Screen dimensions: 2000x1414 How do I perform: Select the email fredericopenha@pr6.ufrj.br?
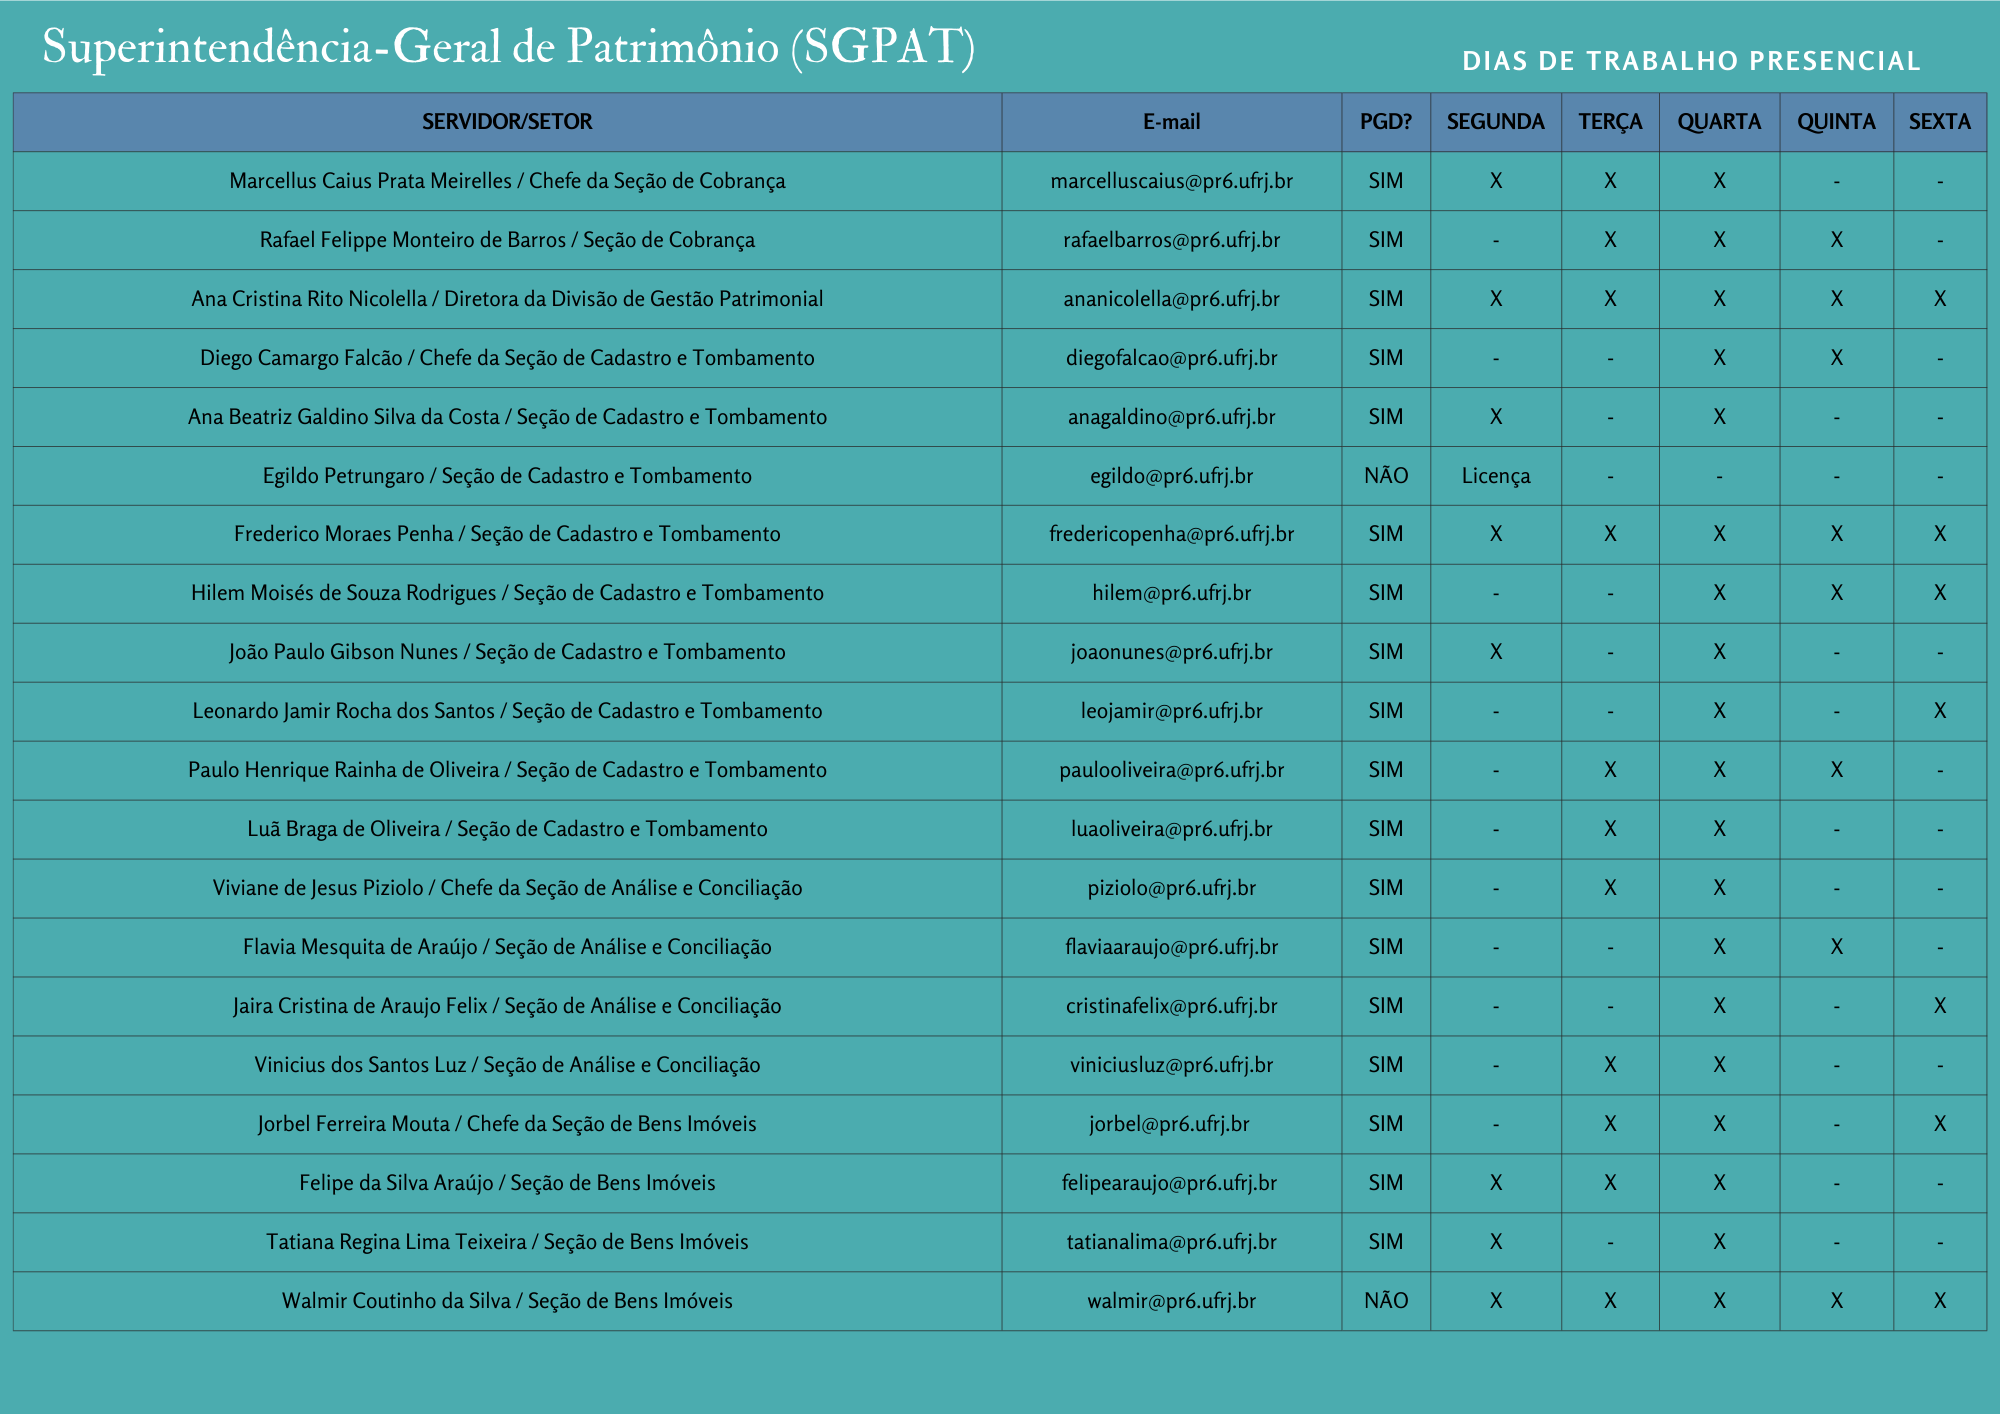1171,535
